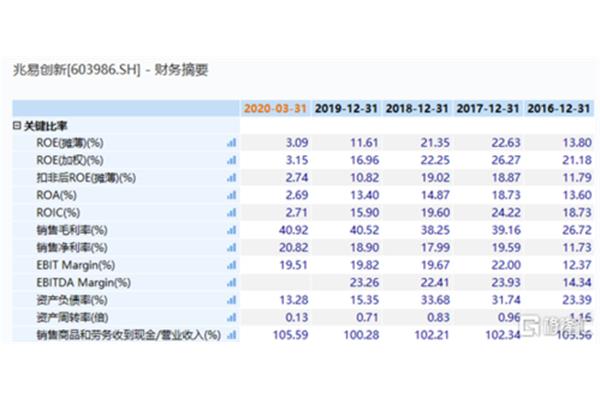
Task: Select the 2017-12-31 column header
Action: click(x=488, y=109)
